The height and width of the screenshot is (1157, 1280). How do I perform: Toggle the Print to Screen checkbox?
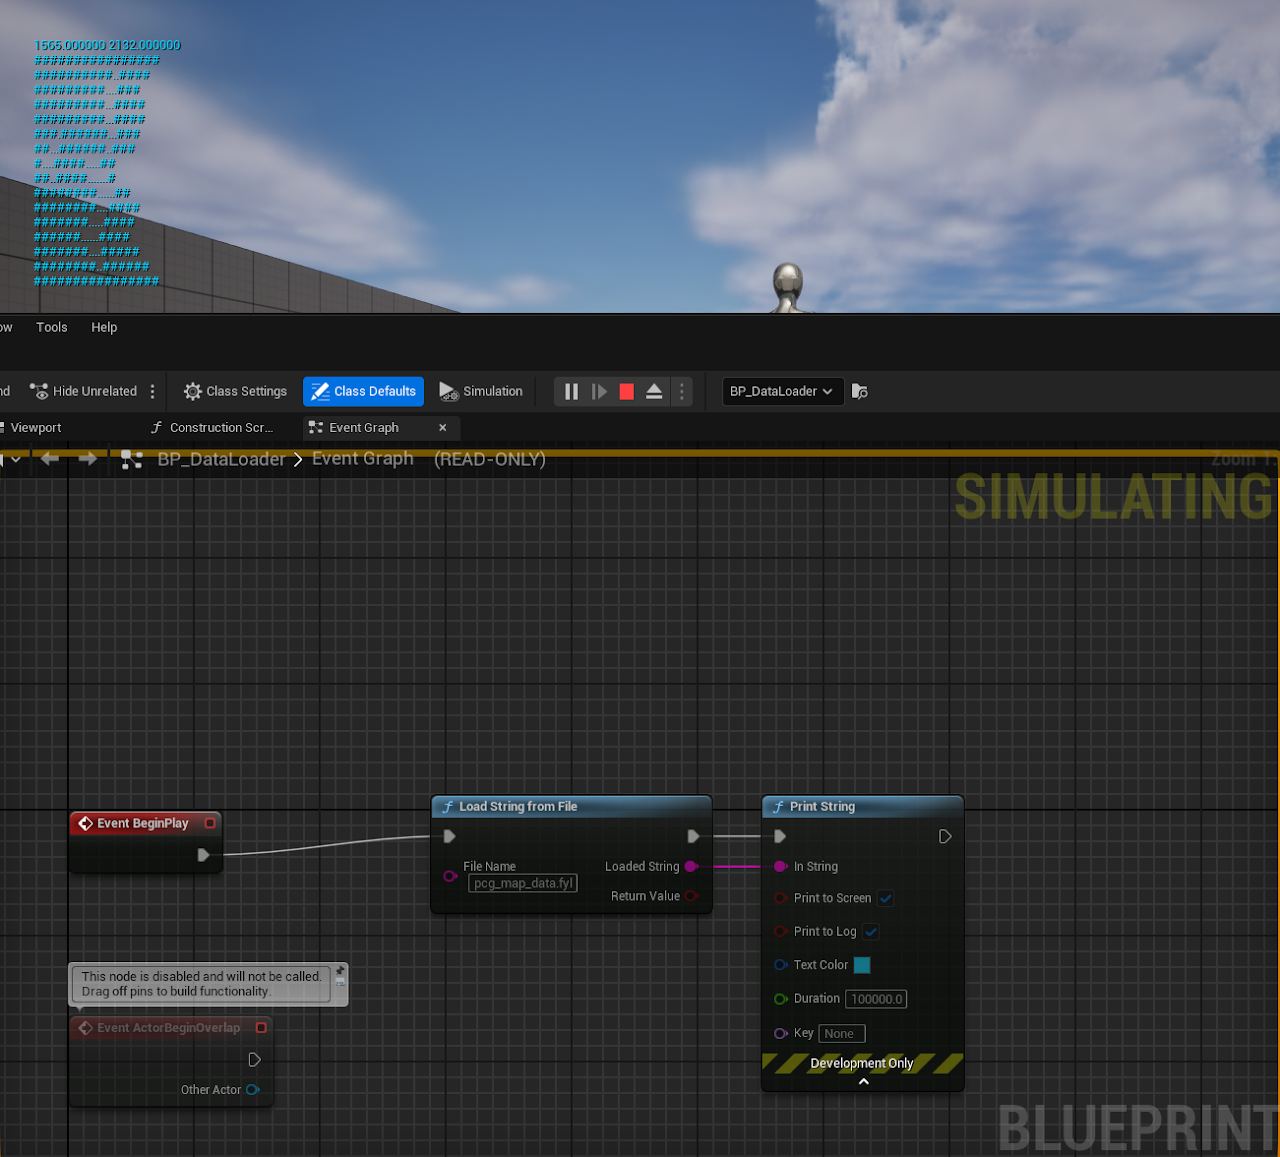point(886,898)
